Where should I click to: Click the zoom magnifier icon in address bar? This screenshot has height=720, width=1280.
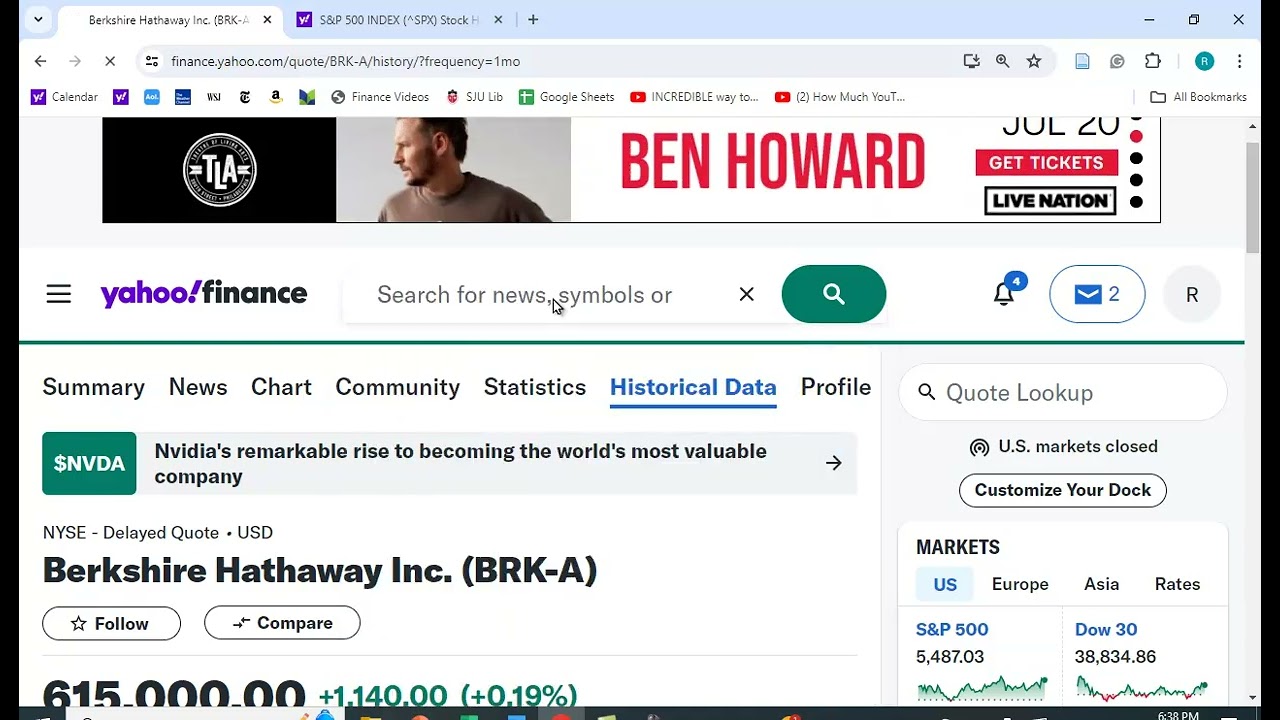coord(1002,61)
